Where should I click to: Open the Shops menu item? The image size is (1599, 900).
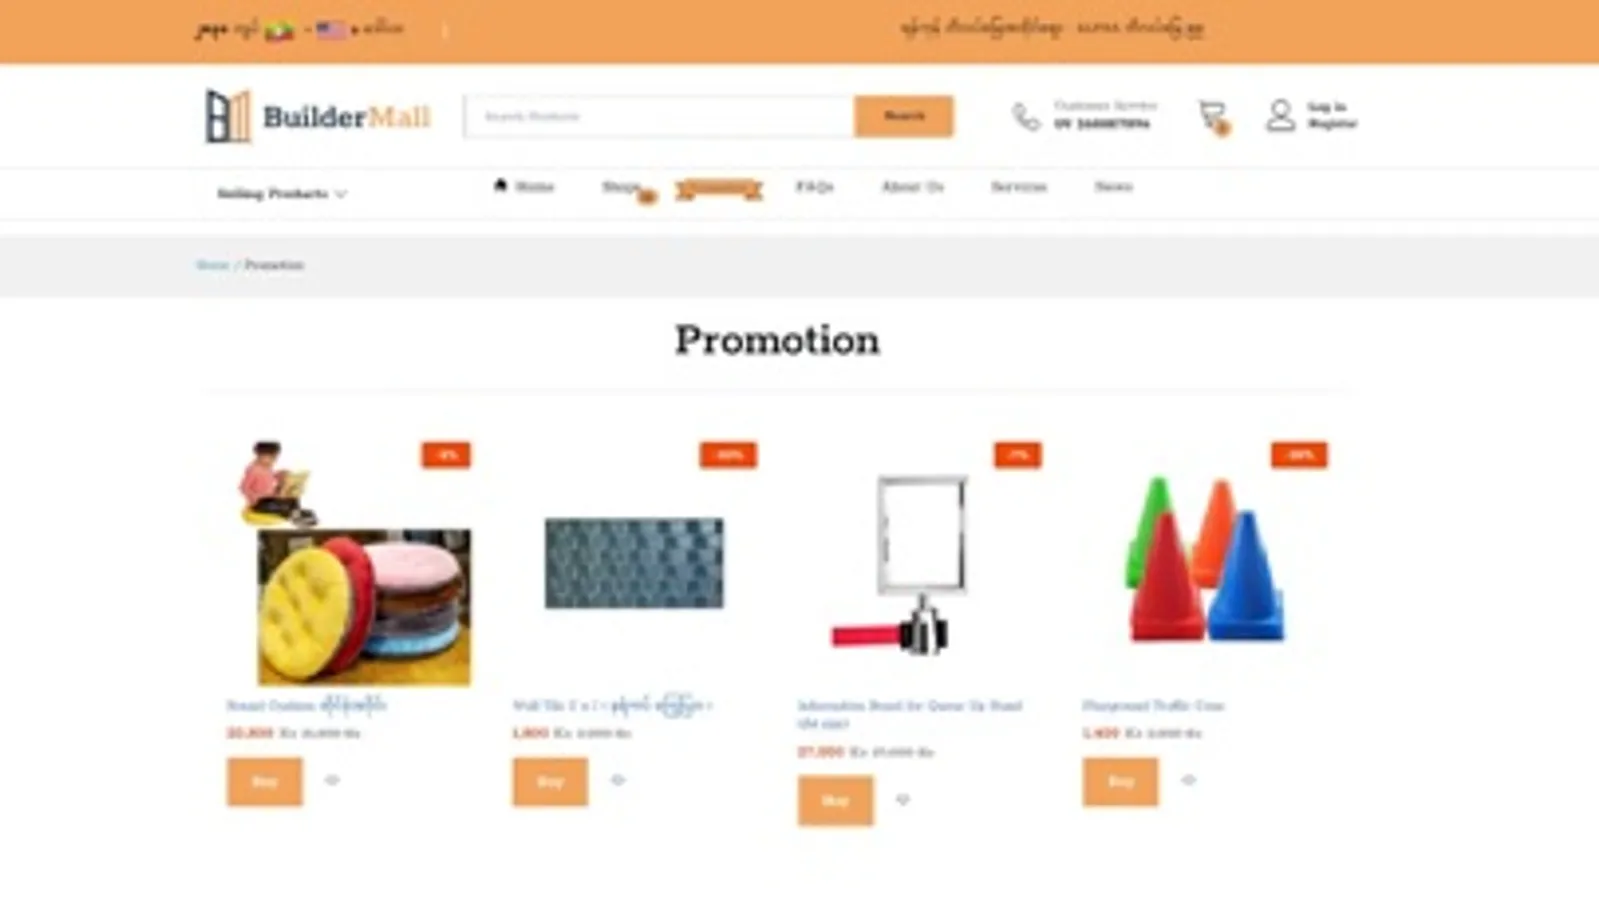(621, 187)
